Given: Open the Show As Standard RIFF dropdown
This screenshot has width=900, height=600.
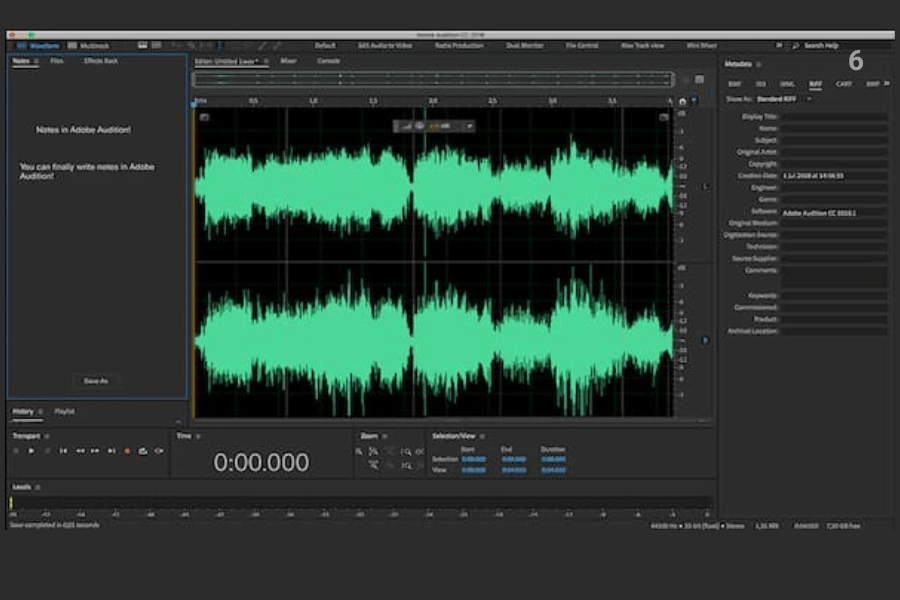Looking at the screenshot, I should coord(784,99).
